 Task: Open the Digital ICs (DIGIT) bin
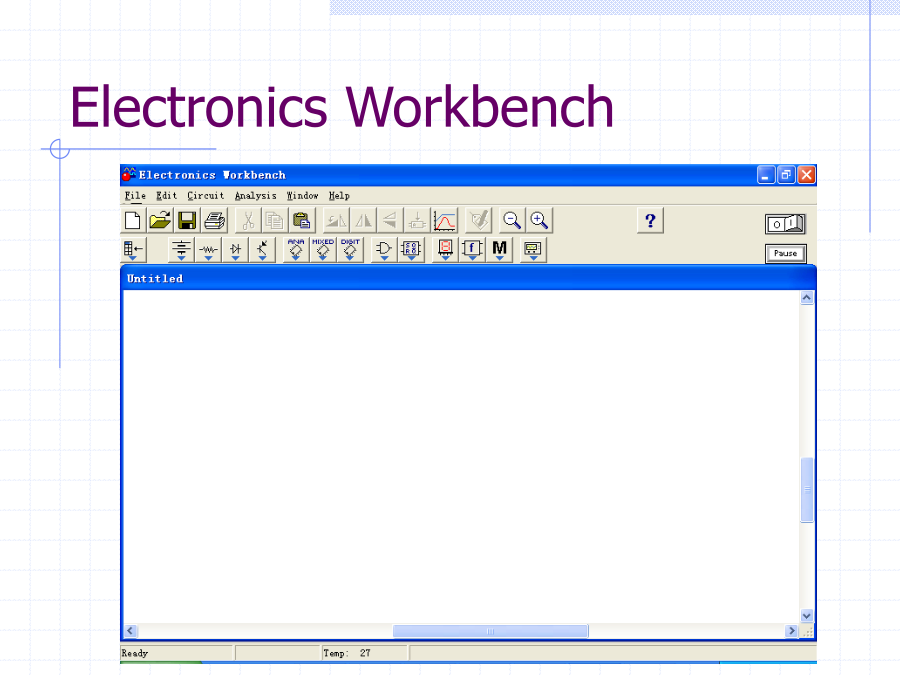point(350,250)
